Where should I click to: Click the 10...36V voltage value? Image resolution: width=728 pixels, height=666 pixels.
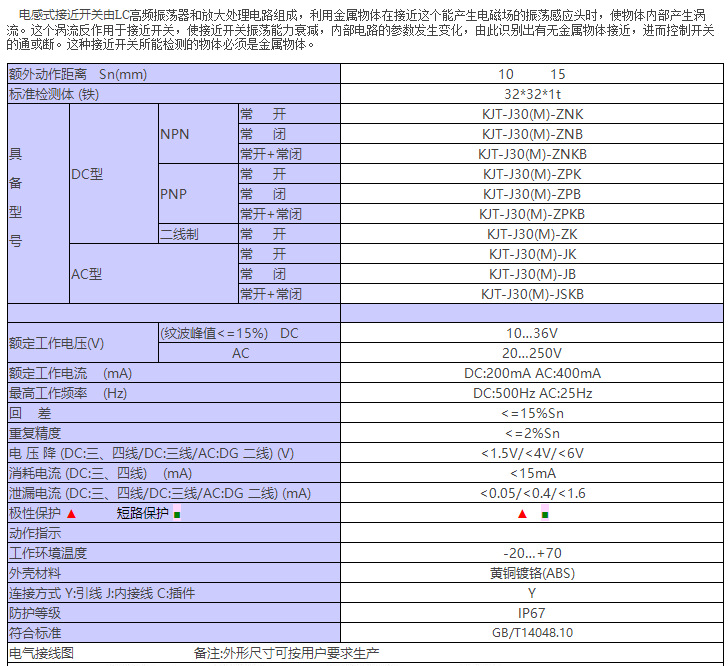(x=532, y=333)
